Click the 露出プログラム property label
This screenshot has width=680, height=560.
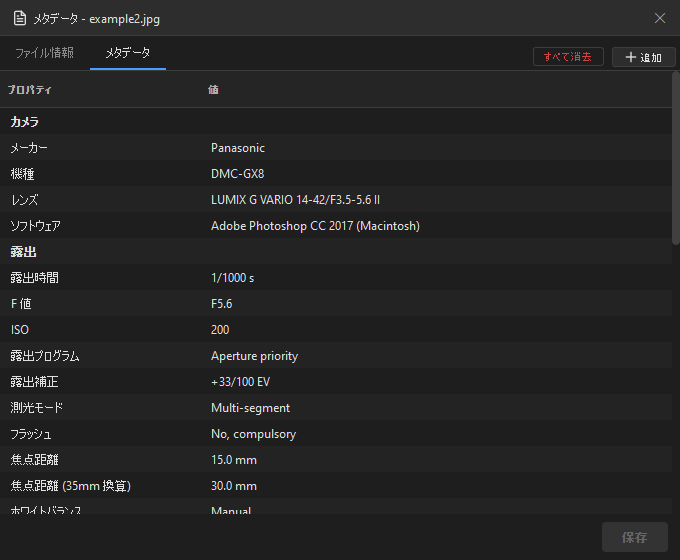pos(45,356)
